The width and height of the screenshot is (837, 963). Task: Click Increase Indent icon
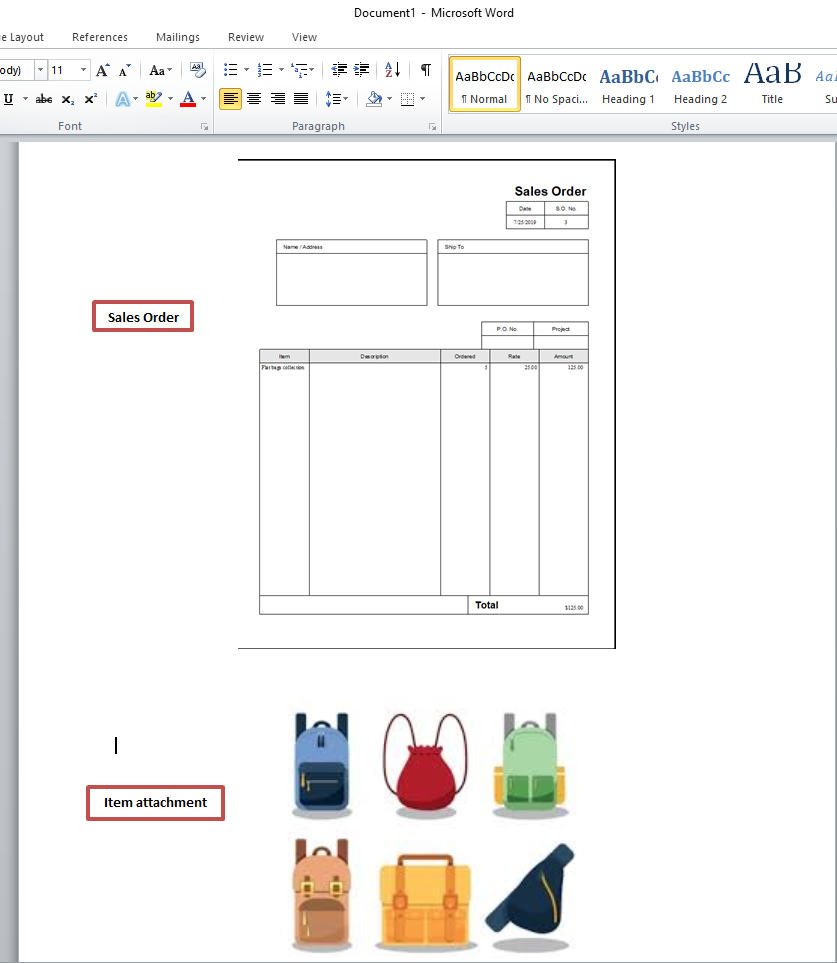(x=362, y=70)
